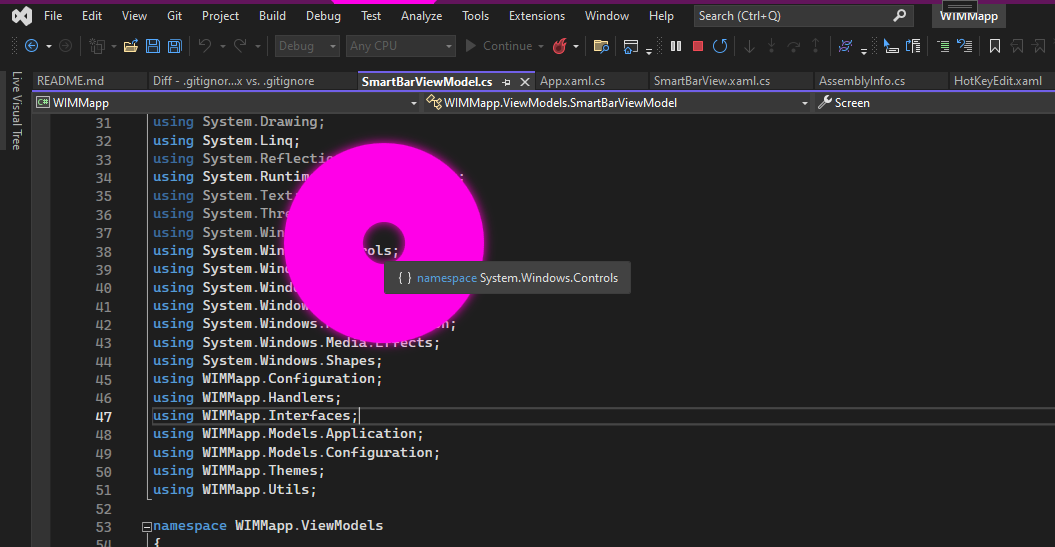Open the Project menu
The width and height of the screenshot is (1055, 547).
point(220,15)
